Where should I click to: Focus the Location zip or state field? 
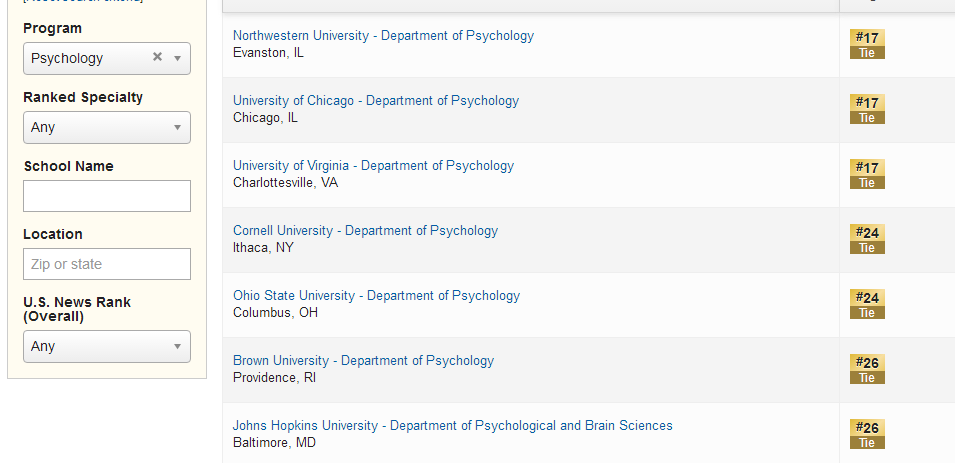click(x=107, y=264)
